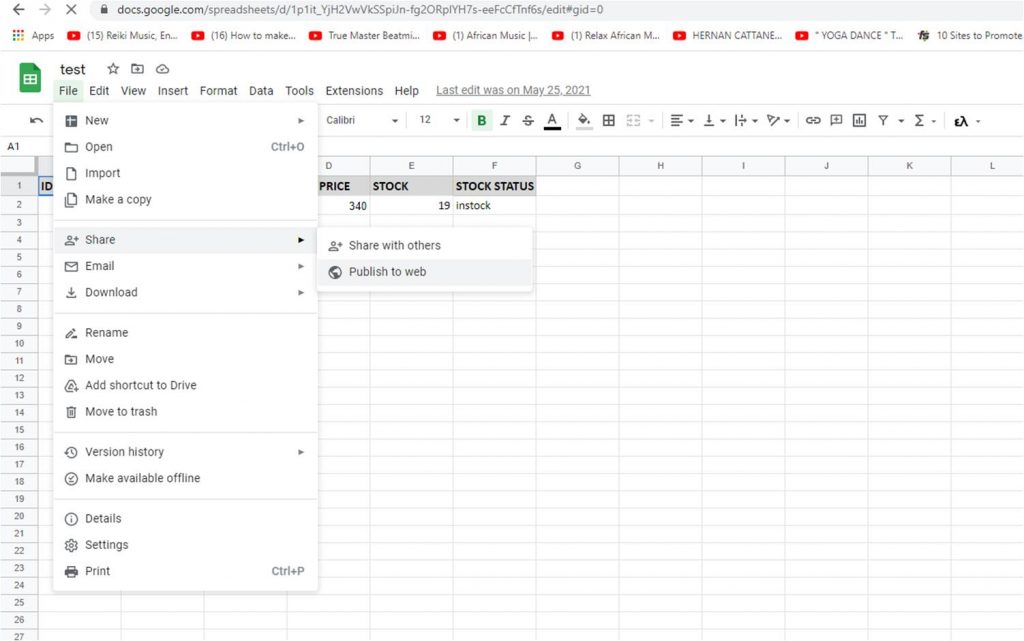The height and width of the screenshot is (641, 1024).
Task: Open text rotation dropdown
Action: [778, 120]
